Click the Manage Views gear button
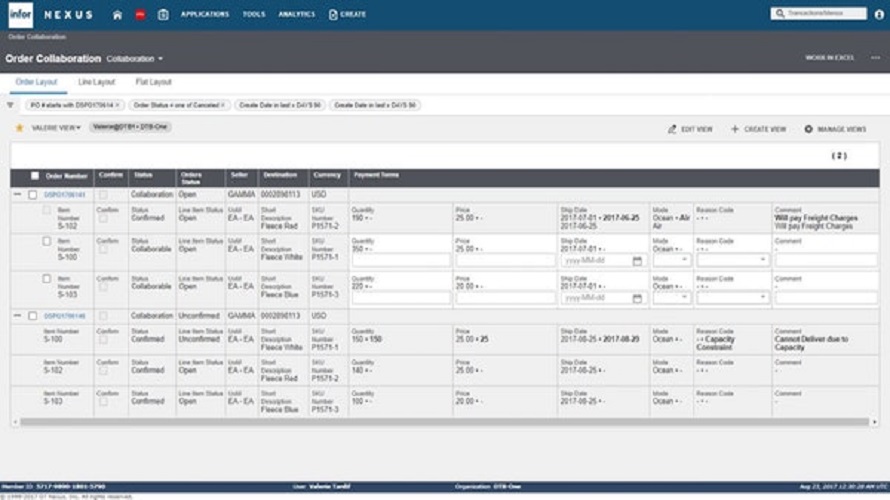This screenshot has width=890, height=500. point(835,129)
